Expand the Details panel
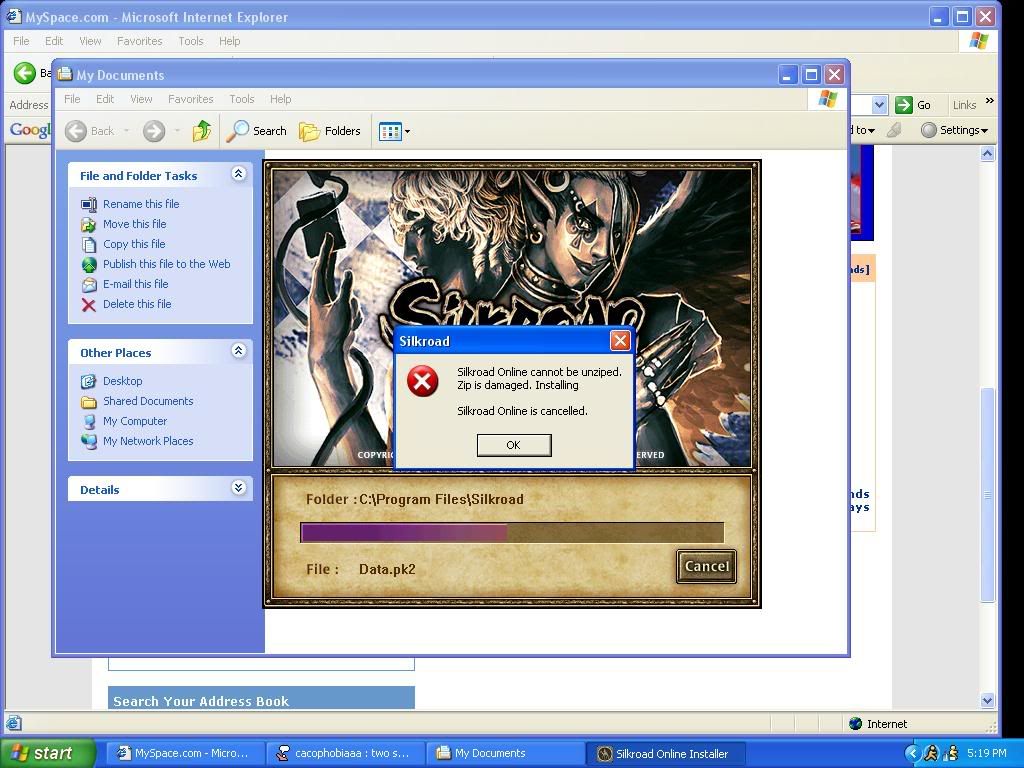 click(x=238, y=488)
